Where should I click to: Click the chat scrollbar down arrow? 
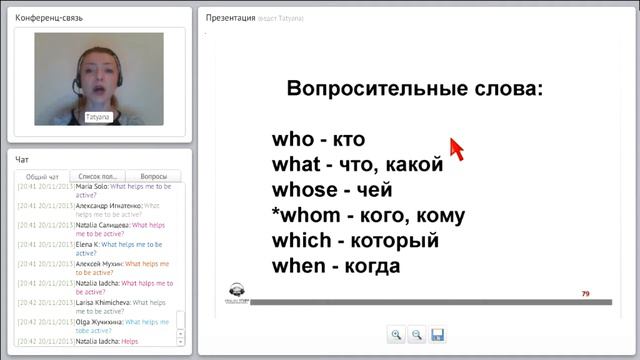pos(180,342)
